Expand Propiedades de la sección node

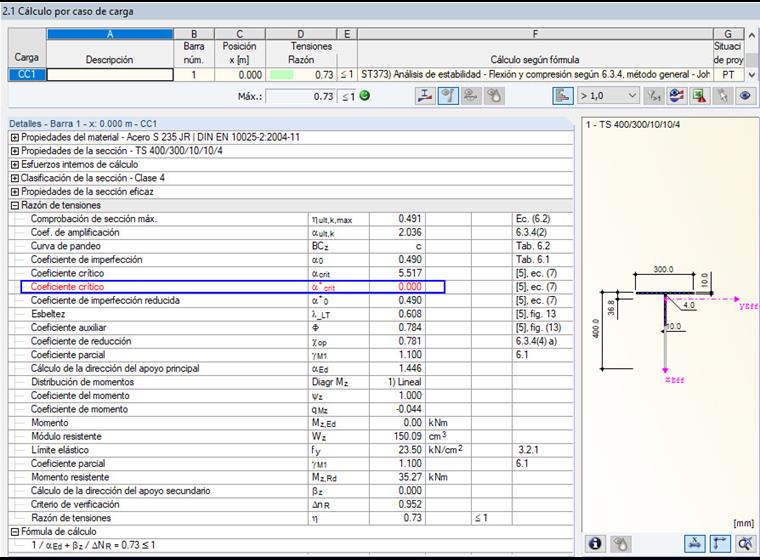pos(15,151)
